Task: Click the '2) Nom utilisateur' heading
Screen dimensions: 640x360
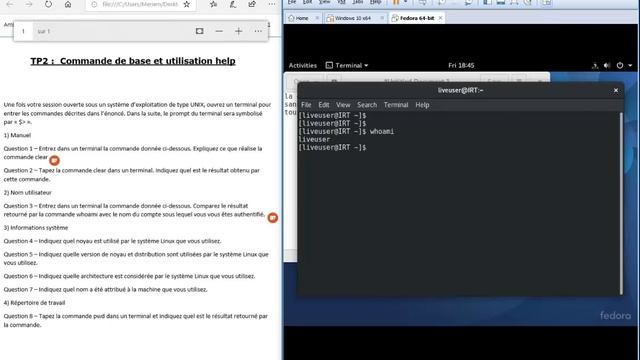Action: [x=28, y=192]
